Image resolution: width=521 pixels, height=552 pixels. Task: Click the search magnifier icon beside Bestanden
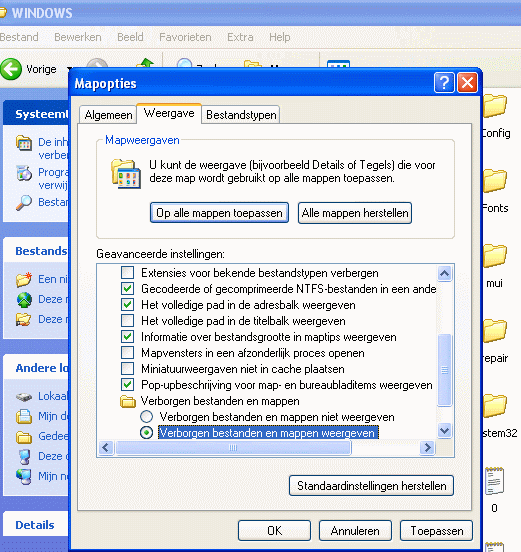click(24, 203)
